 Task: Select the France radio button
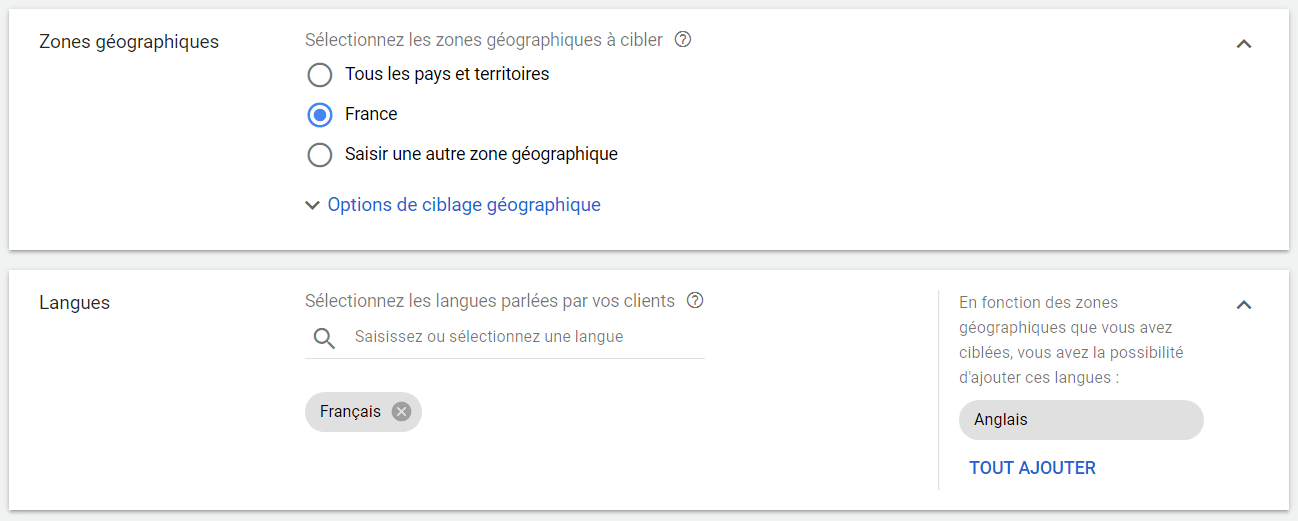click(x=320, y=115)
